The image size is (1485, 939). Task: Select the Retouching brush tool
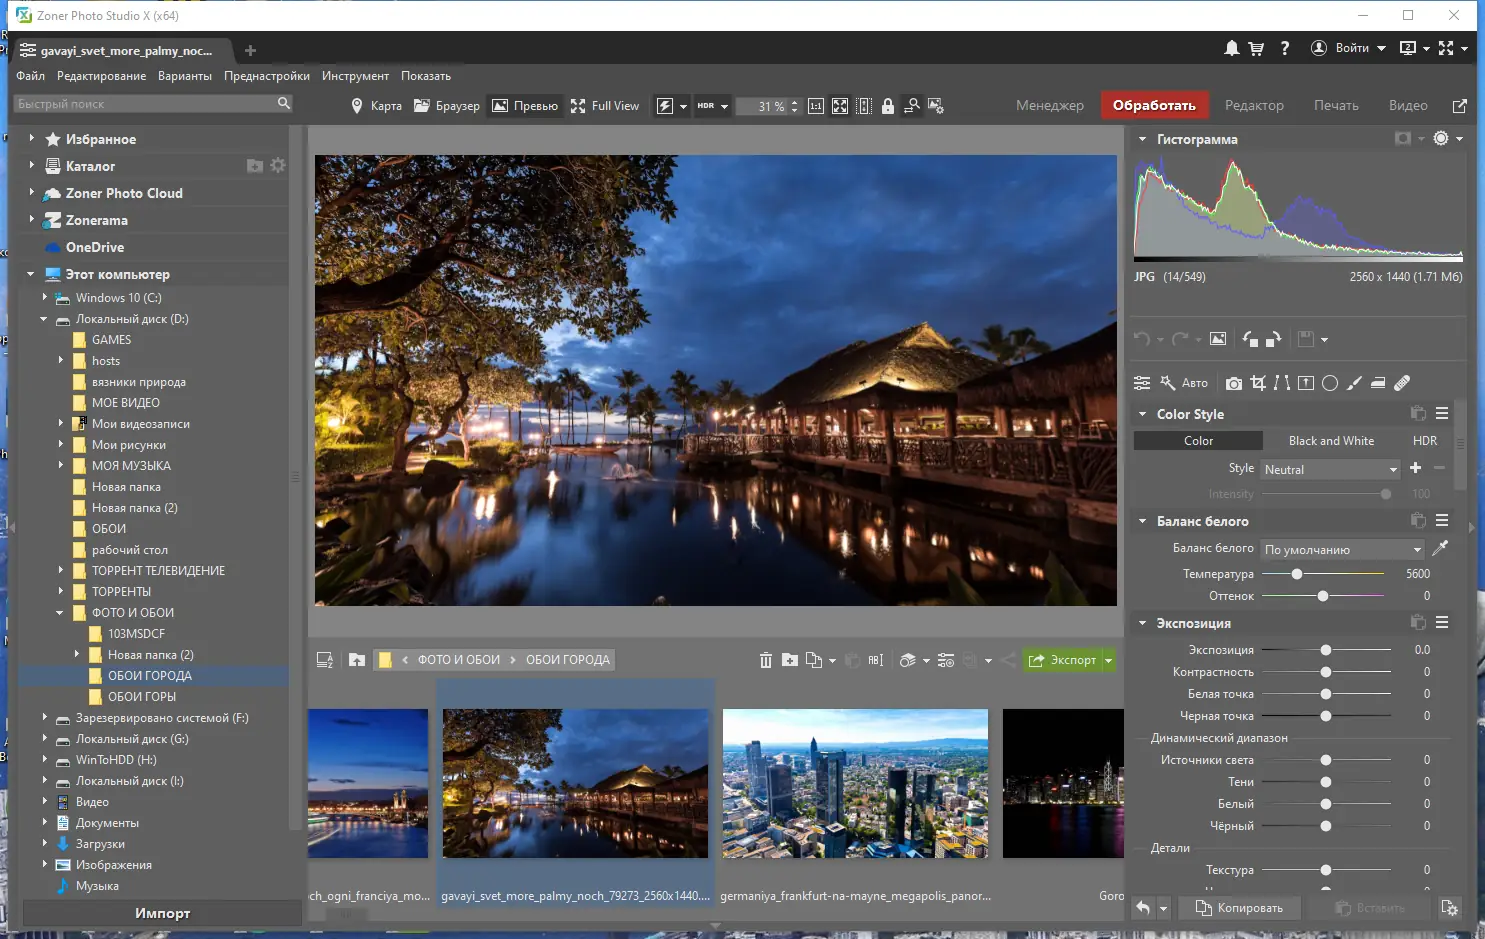click(x=1402, y=383)
